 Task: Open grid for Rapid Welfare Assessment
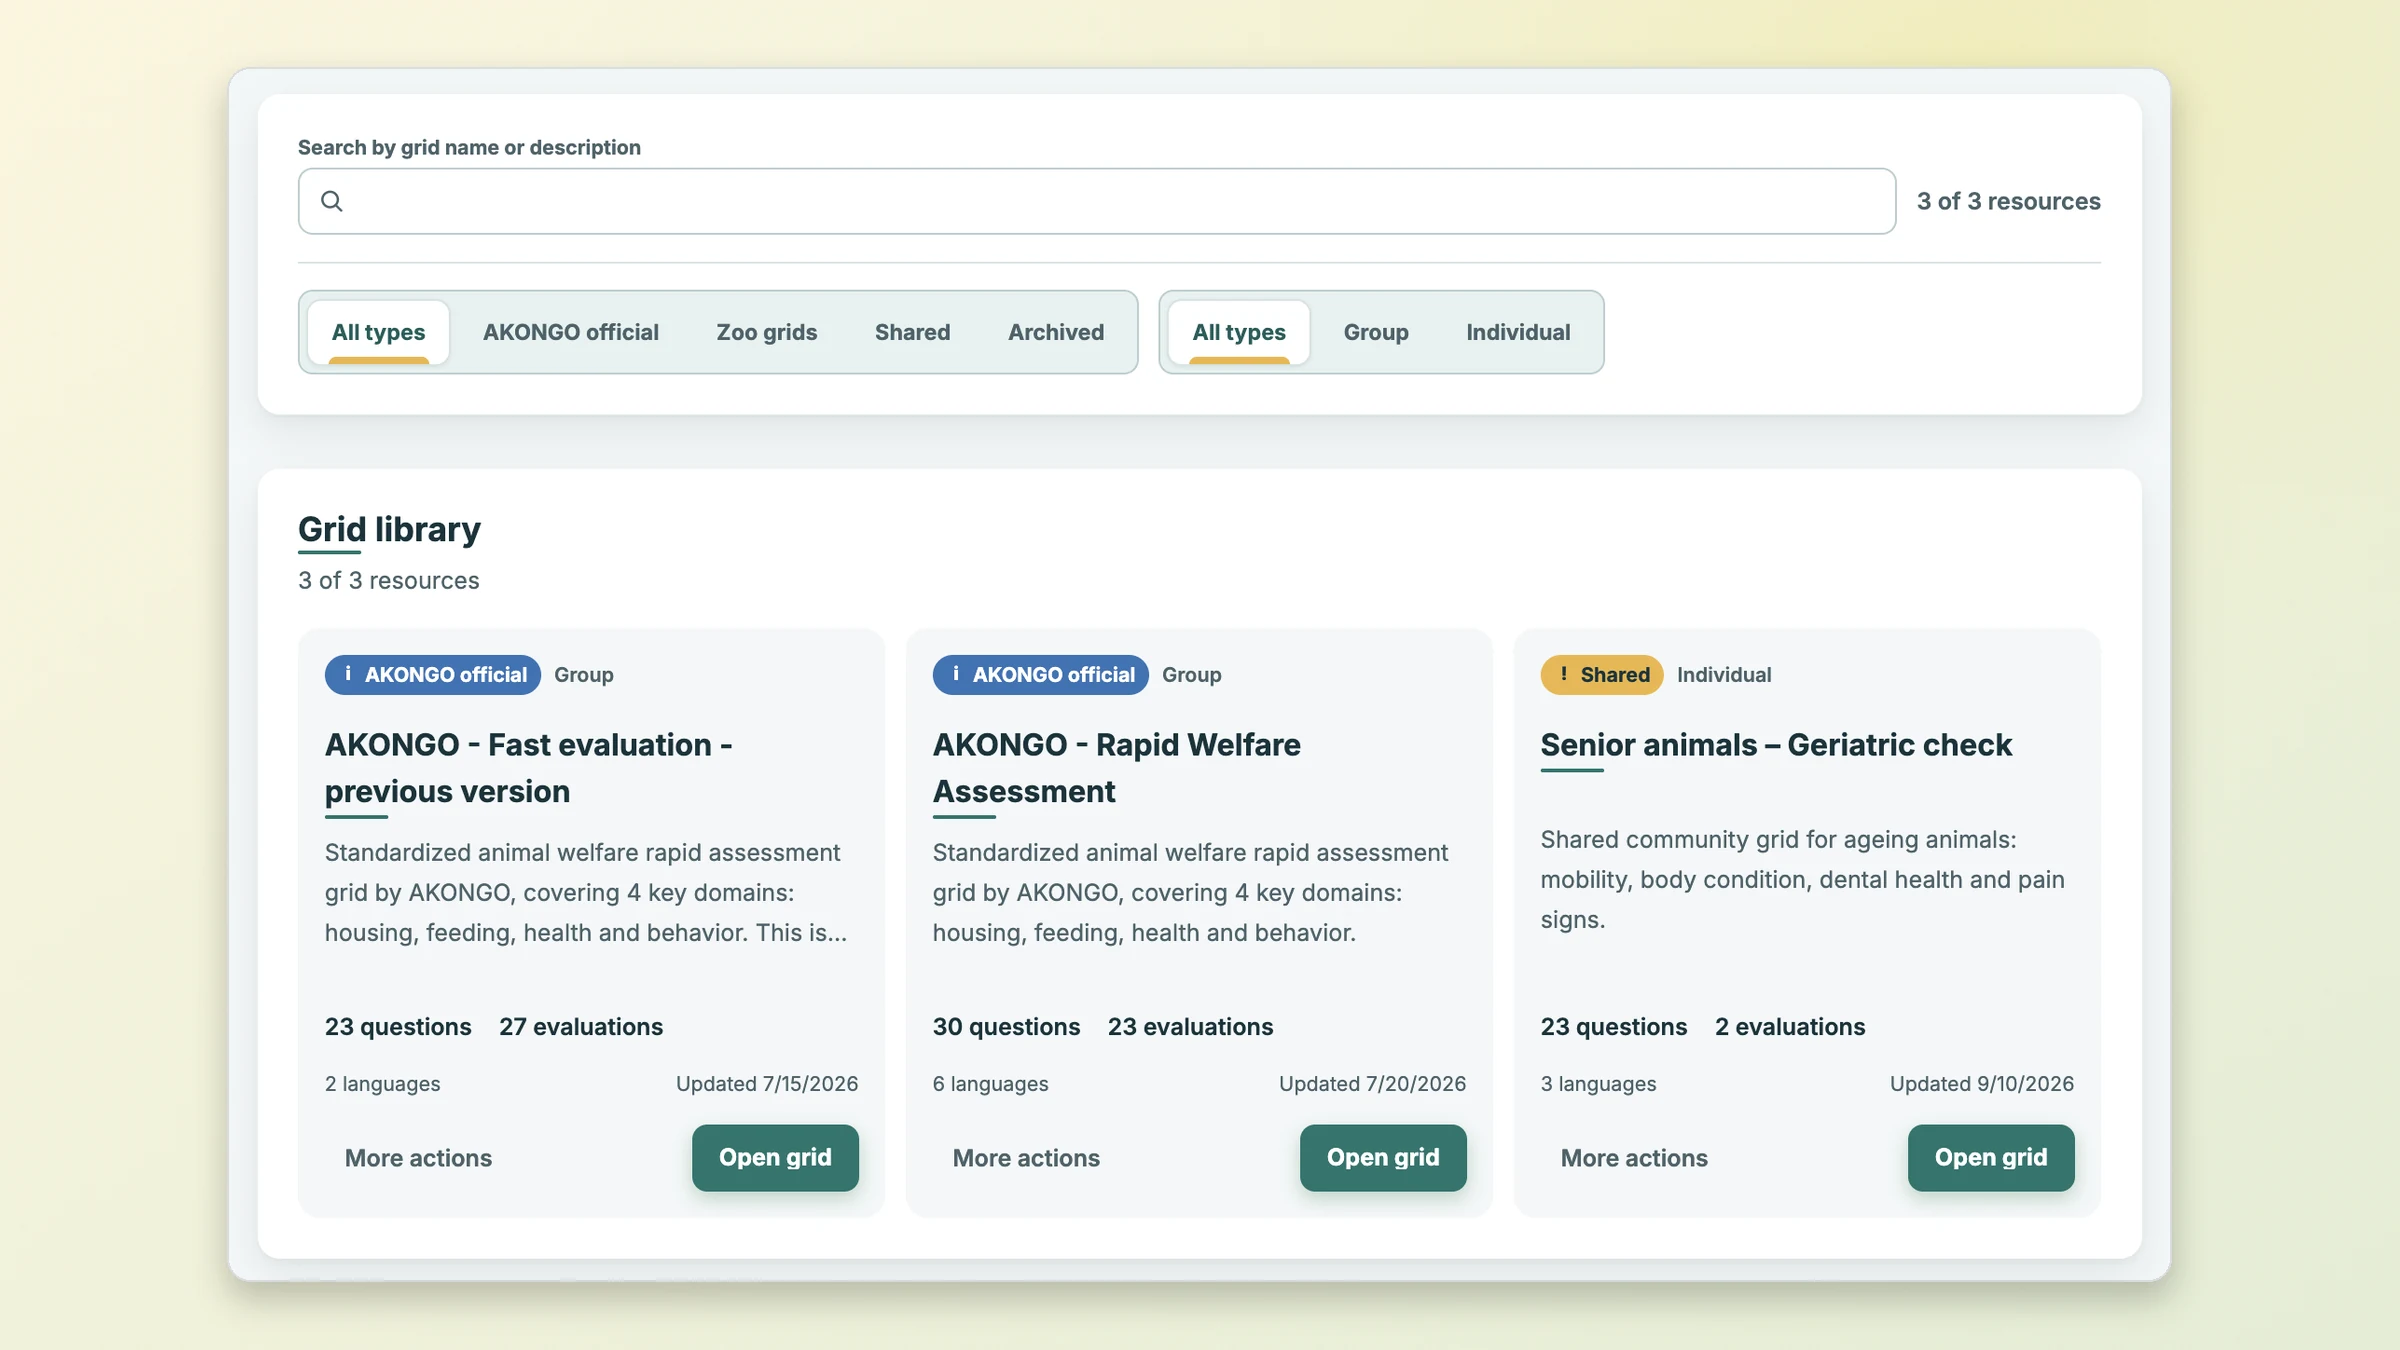point(1383,1157)
